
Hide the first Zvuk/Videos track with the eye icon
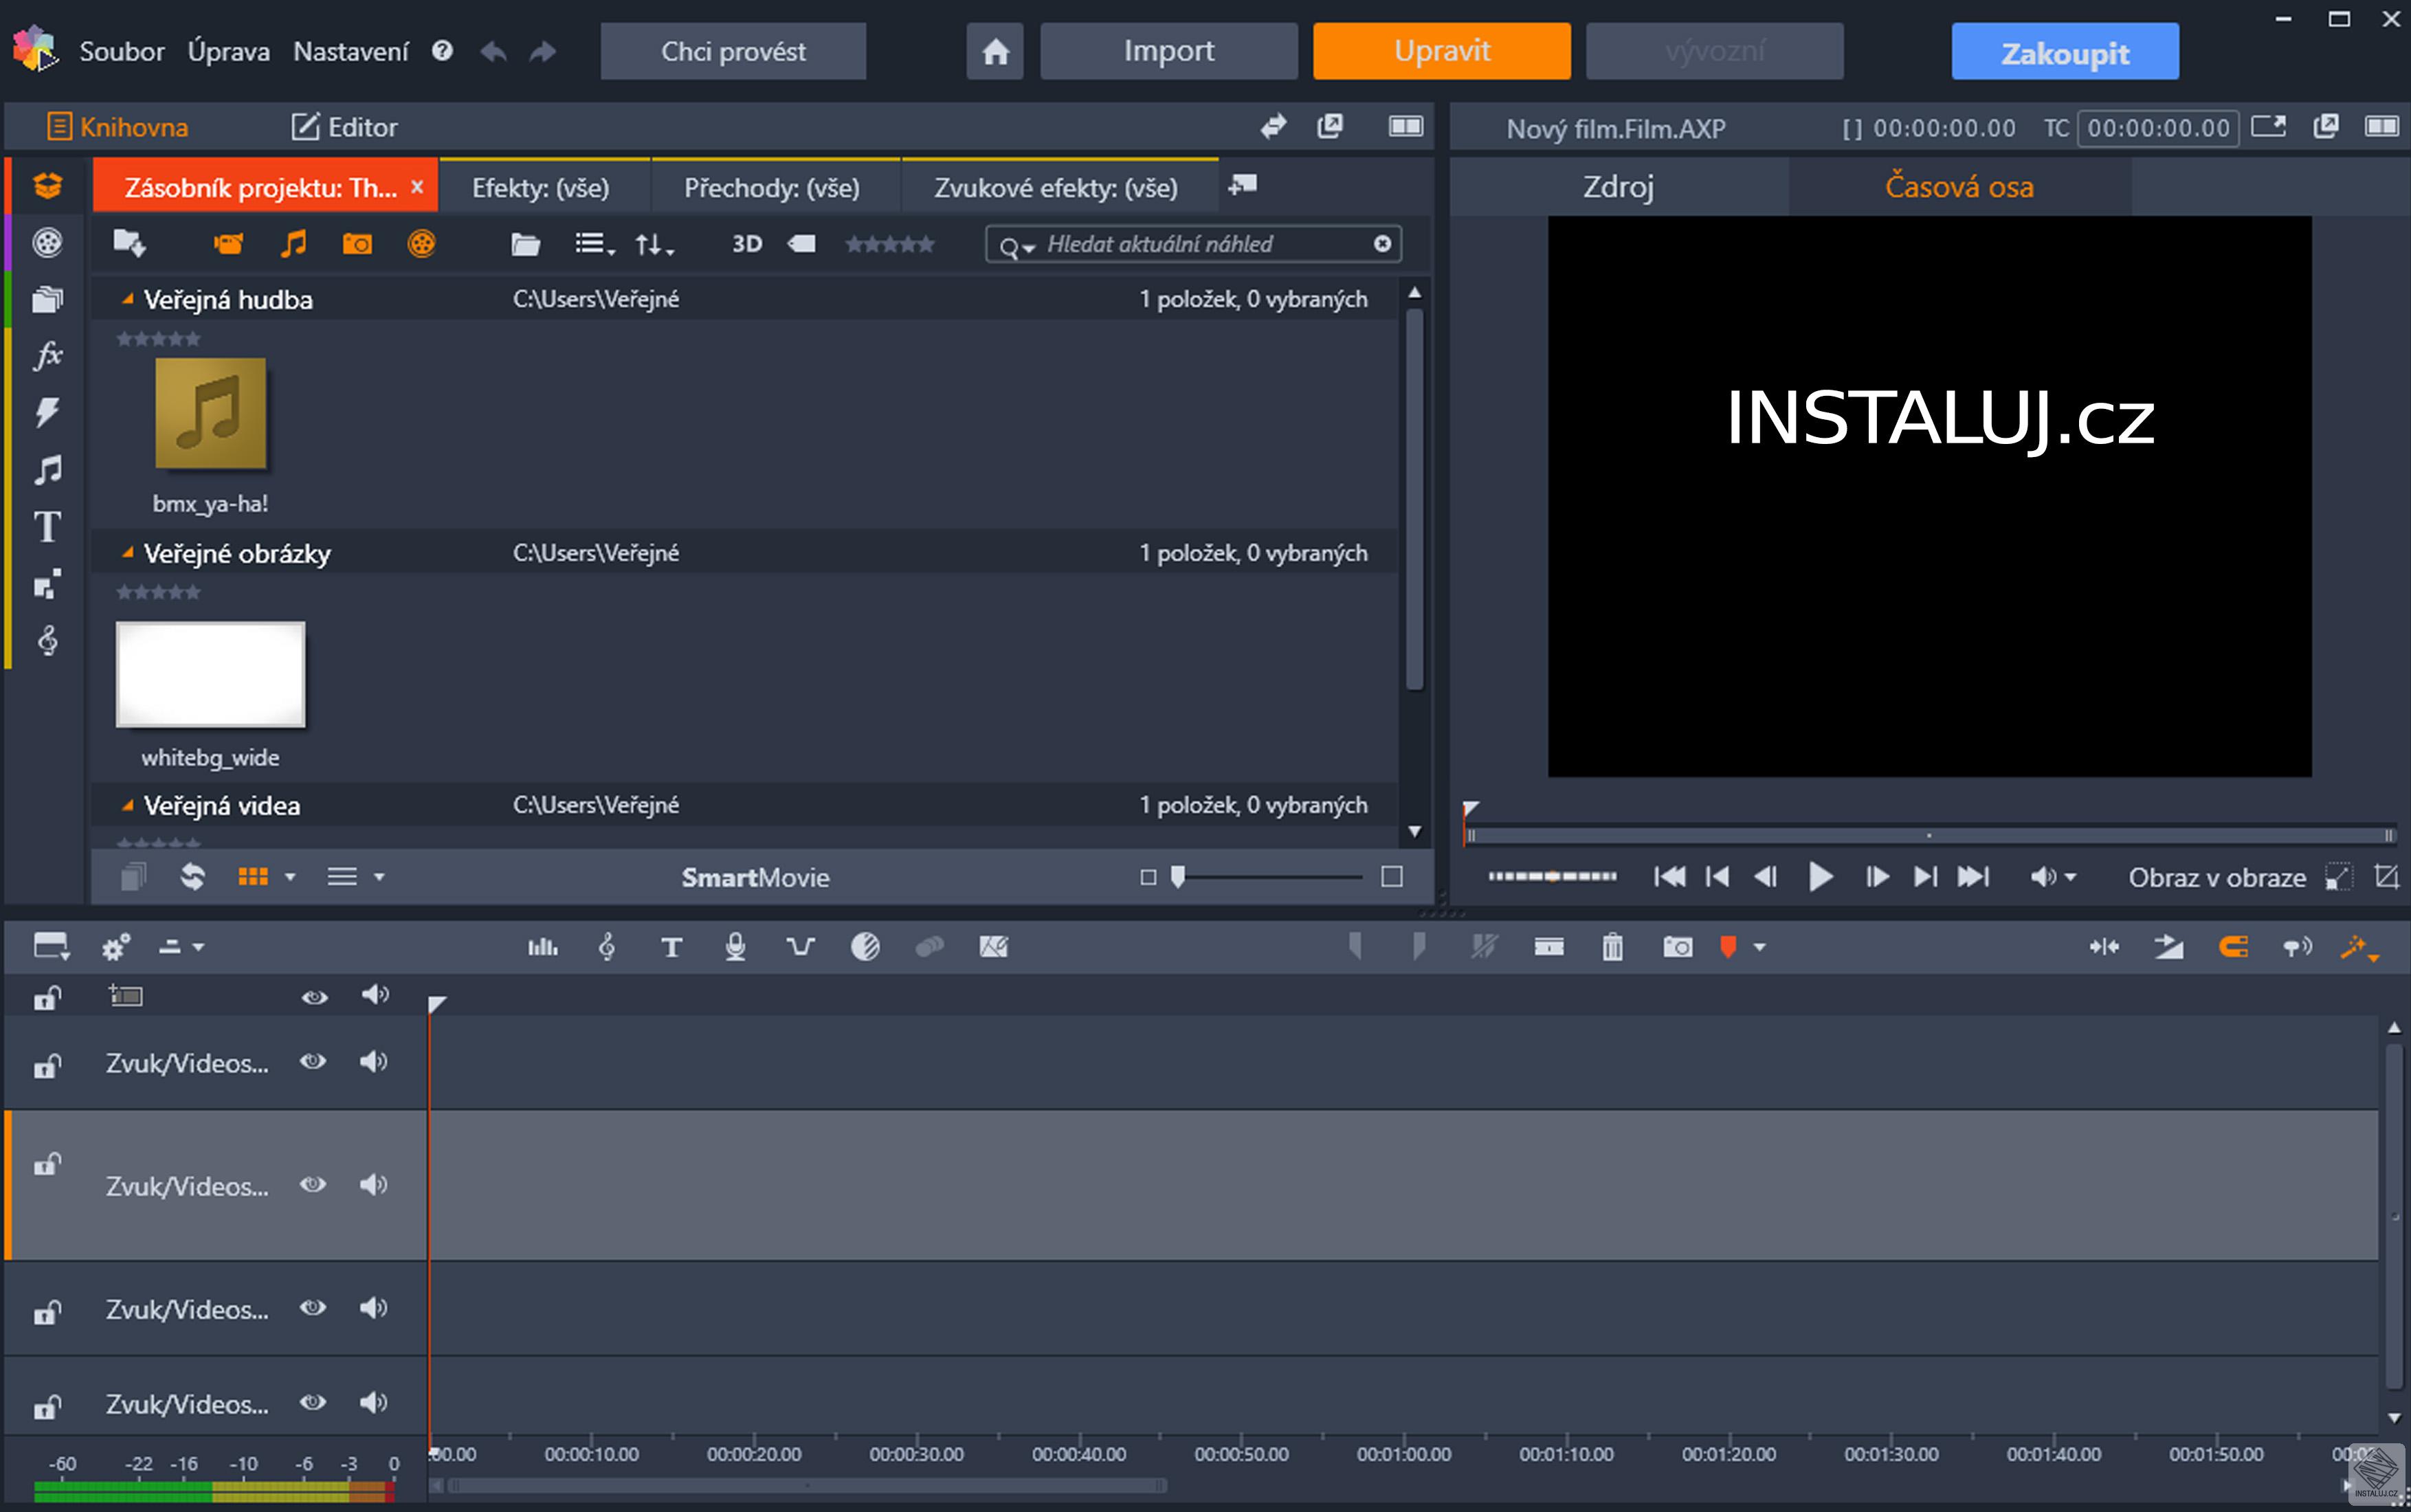(x=313, y=1061)
